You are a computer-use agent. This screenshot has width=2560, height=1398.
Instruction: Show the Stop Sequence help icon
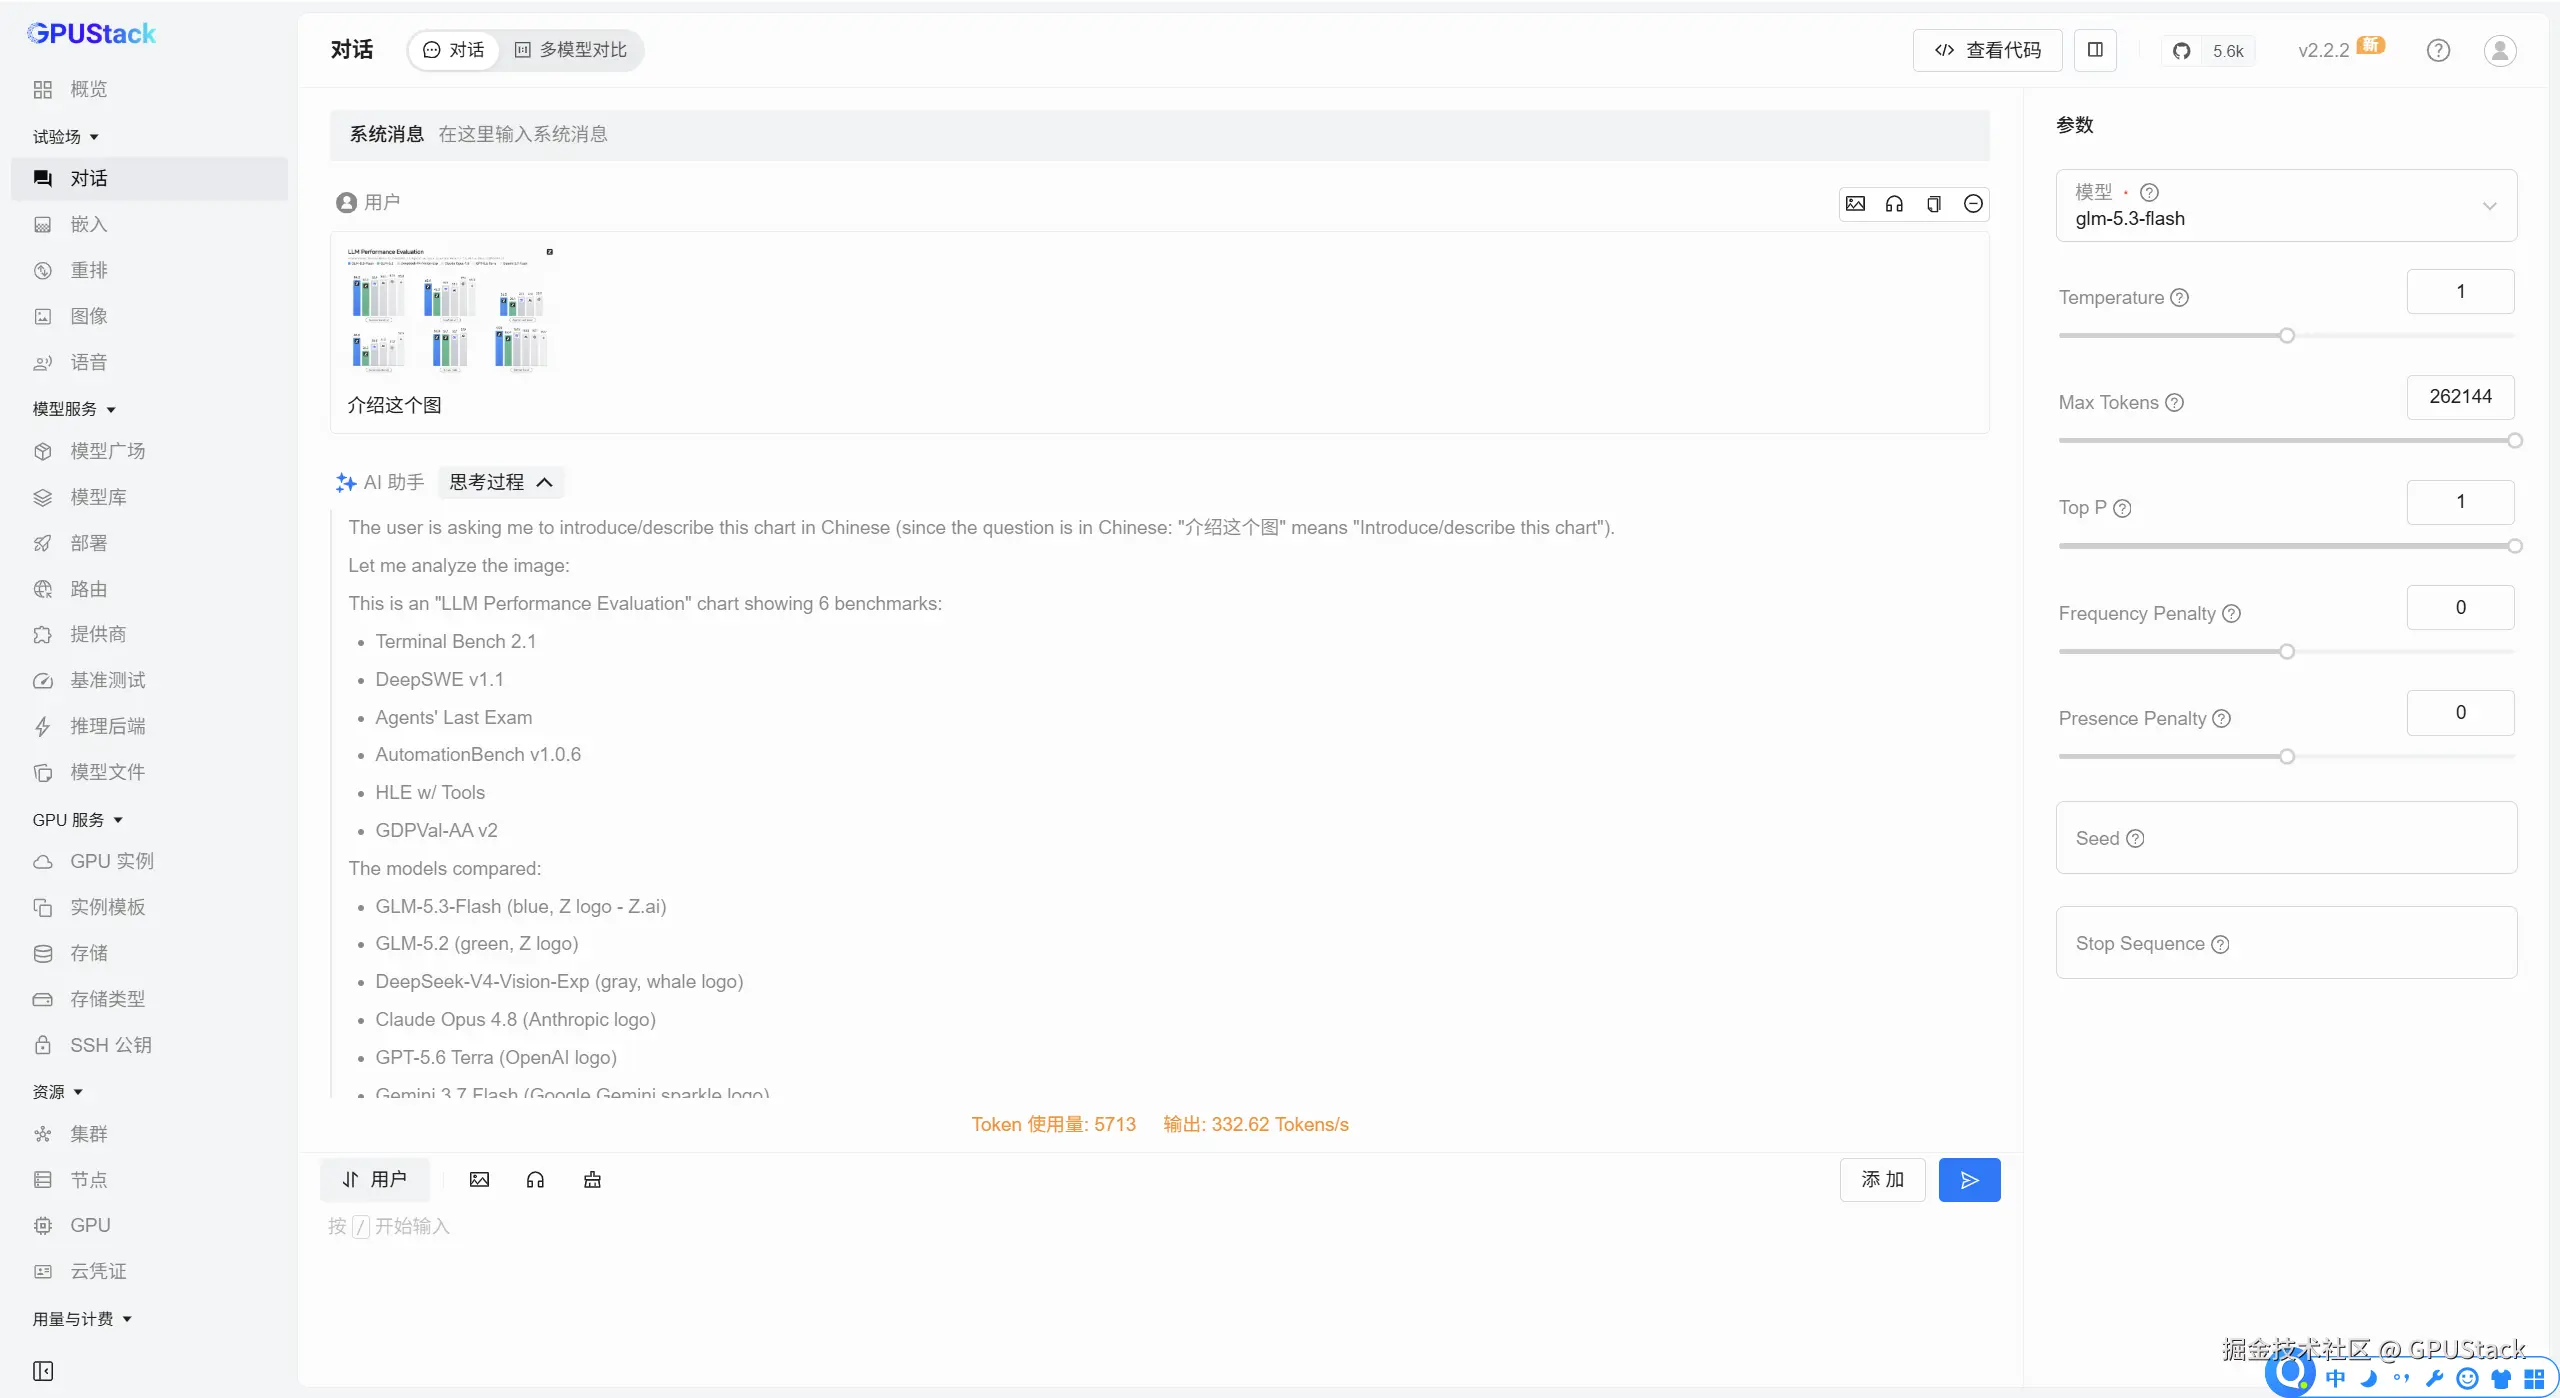click(x=2220, y=944)
